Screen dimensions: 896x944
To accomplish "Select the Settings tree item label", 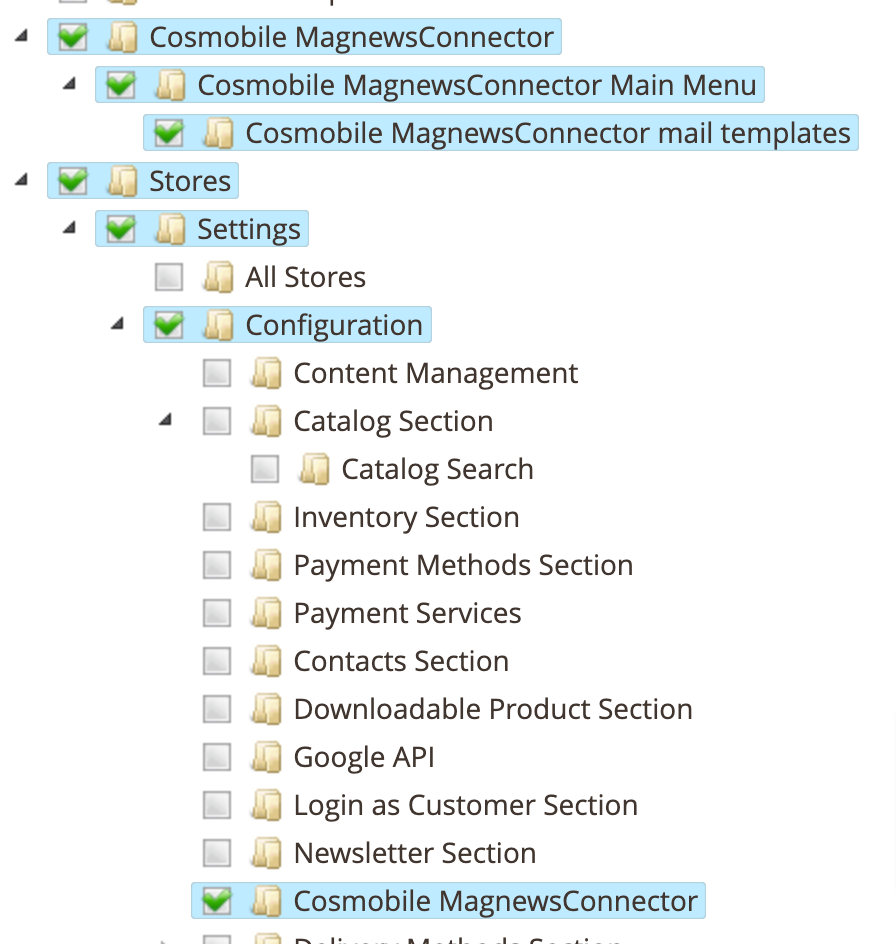I will 249,230.
